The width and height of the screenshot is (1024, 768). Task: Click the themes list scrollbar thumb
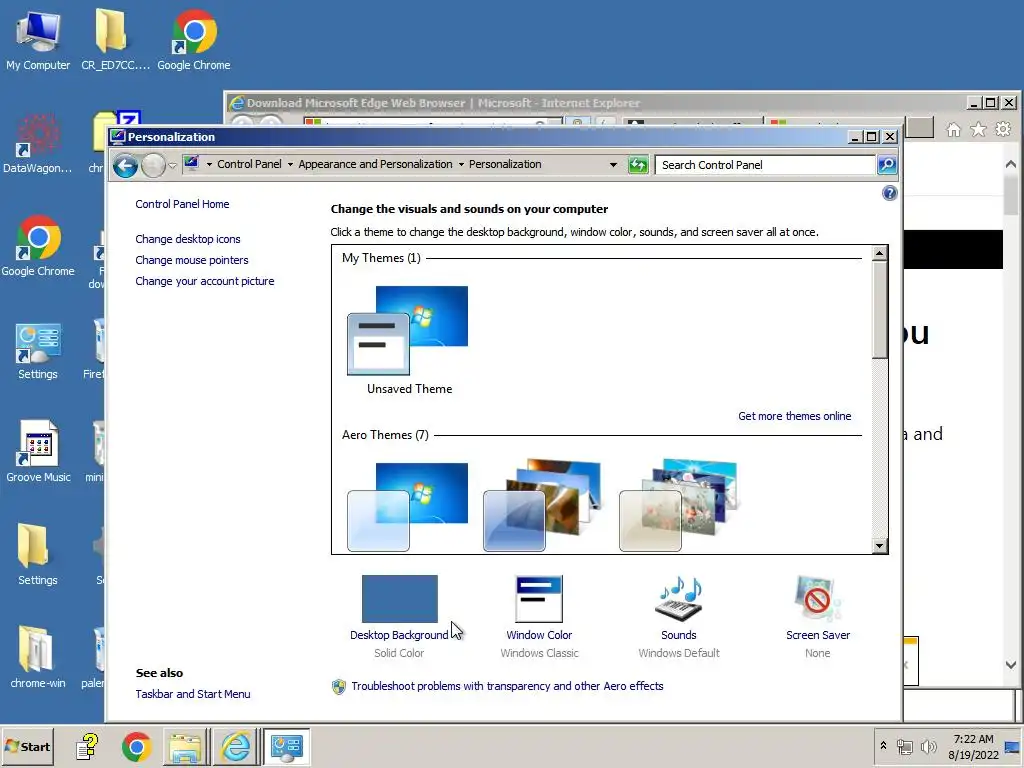click(x=880, y=310)
